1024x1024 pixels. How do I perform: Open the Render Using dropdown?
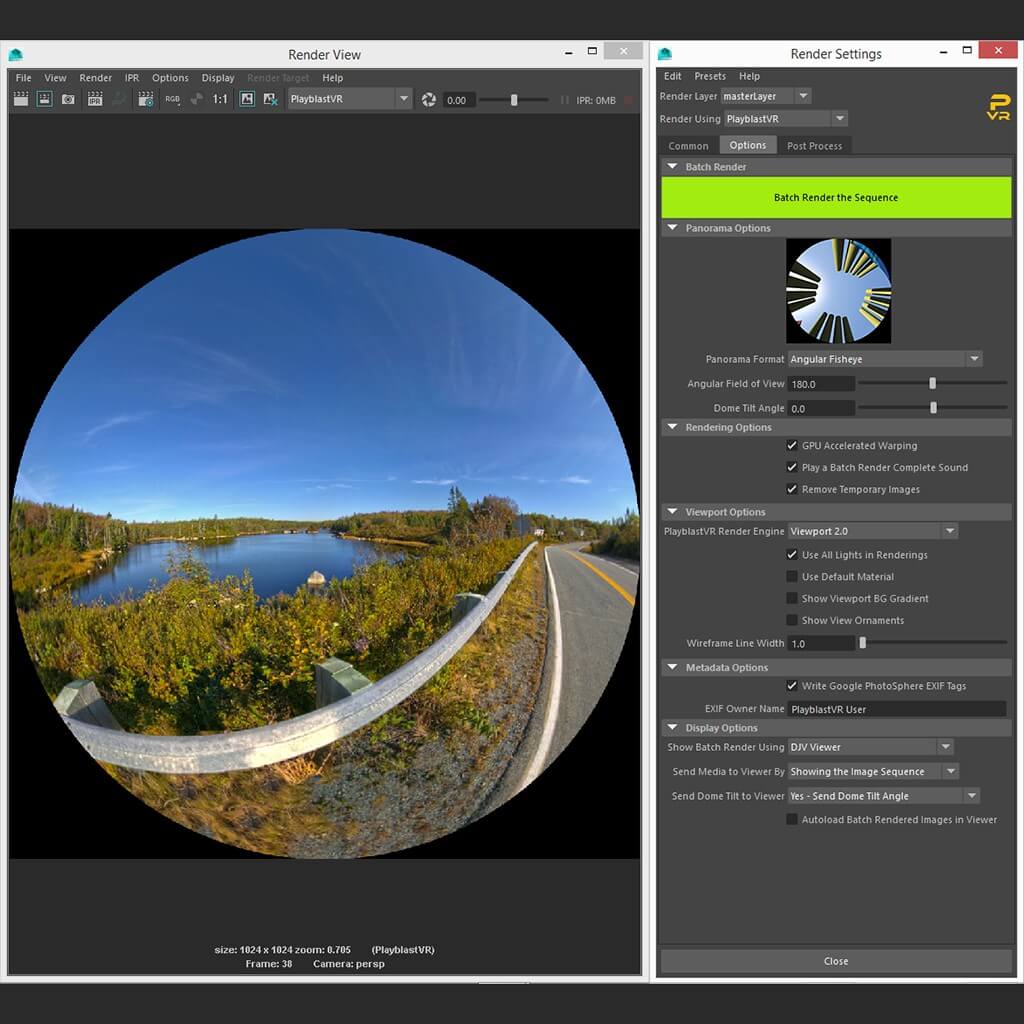coord(786,119)
